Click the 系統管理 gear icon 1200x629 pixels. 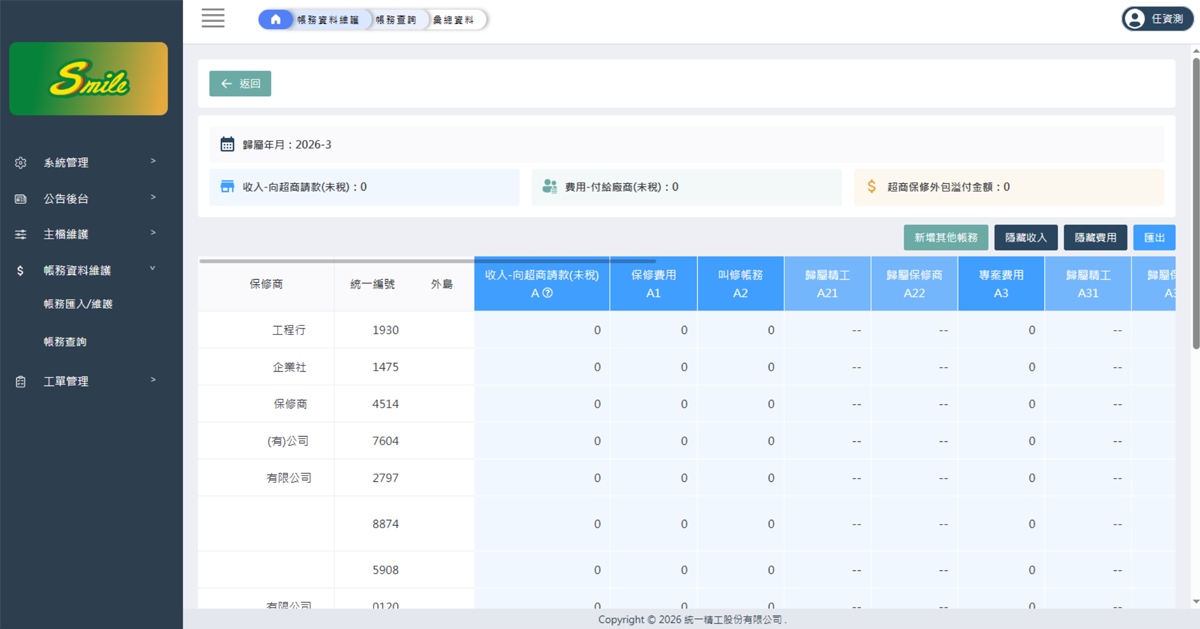21,163
